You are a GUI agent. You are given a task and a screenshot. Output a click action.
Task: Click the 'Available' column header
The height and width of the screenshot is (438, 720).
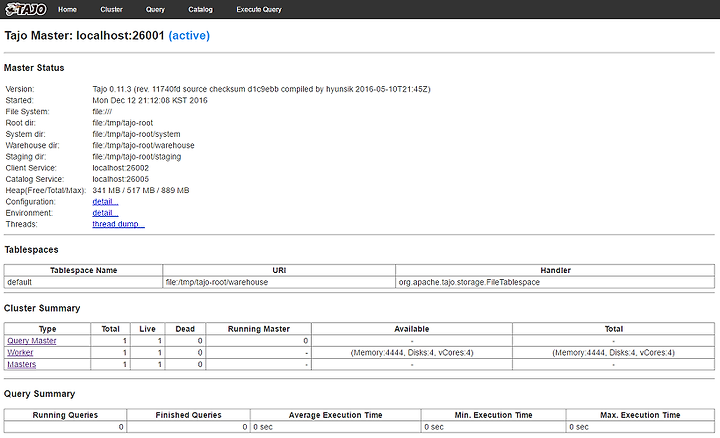[x=412, y=329]
